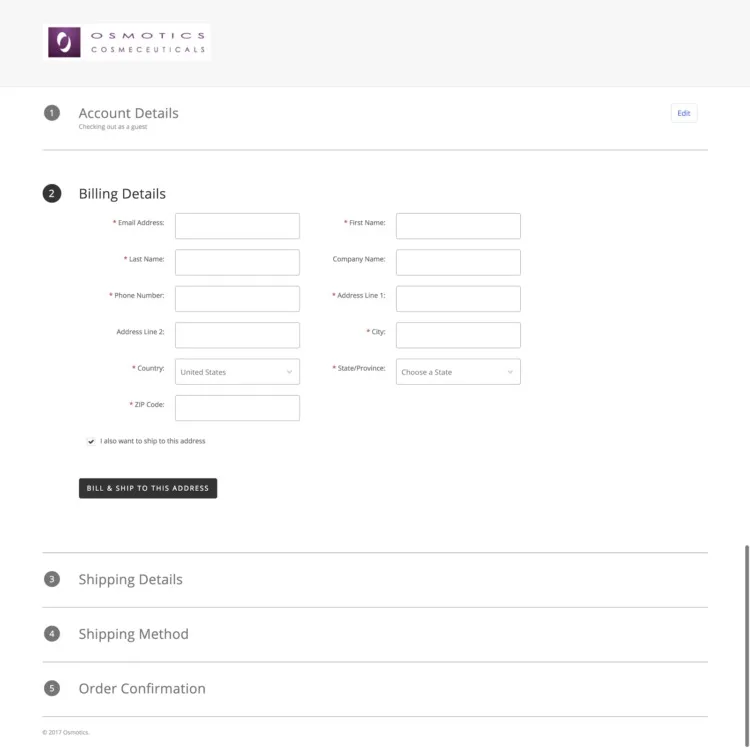Click the step 1 Account Details circle
The width and height of the screenshot is (750, 748).
(52, 113)
